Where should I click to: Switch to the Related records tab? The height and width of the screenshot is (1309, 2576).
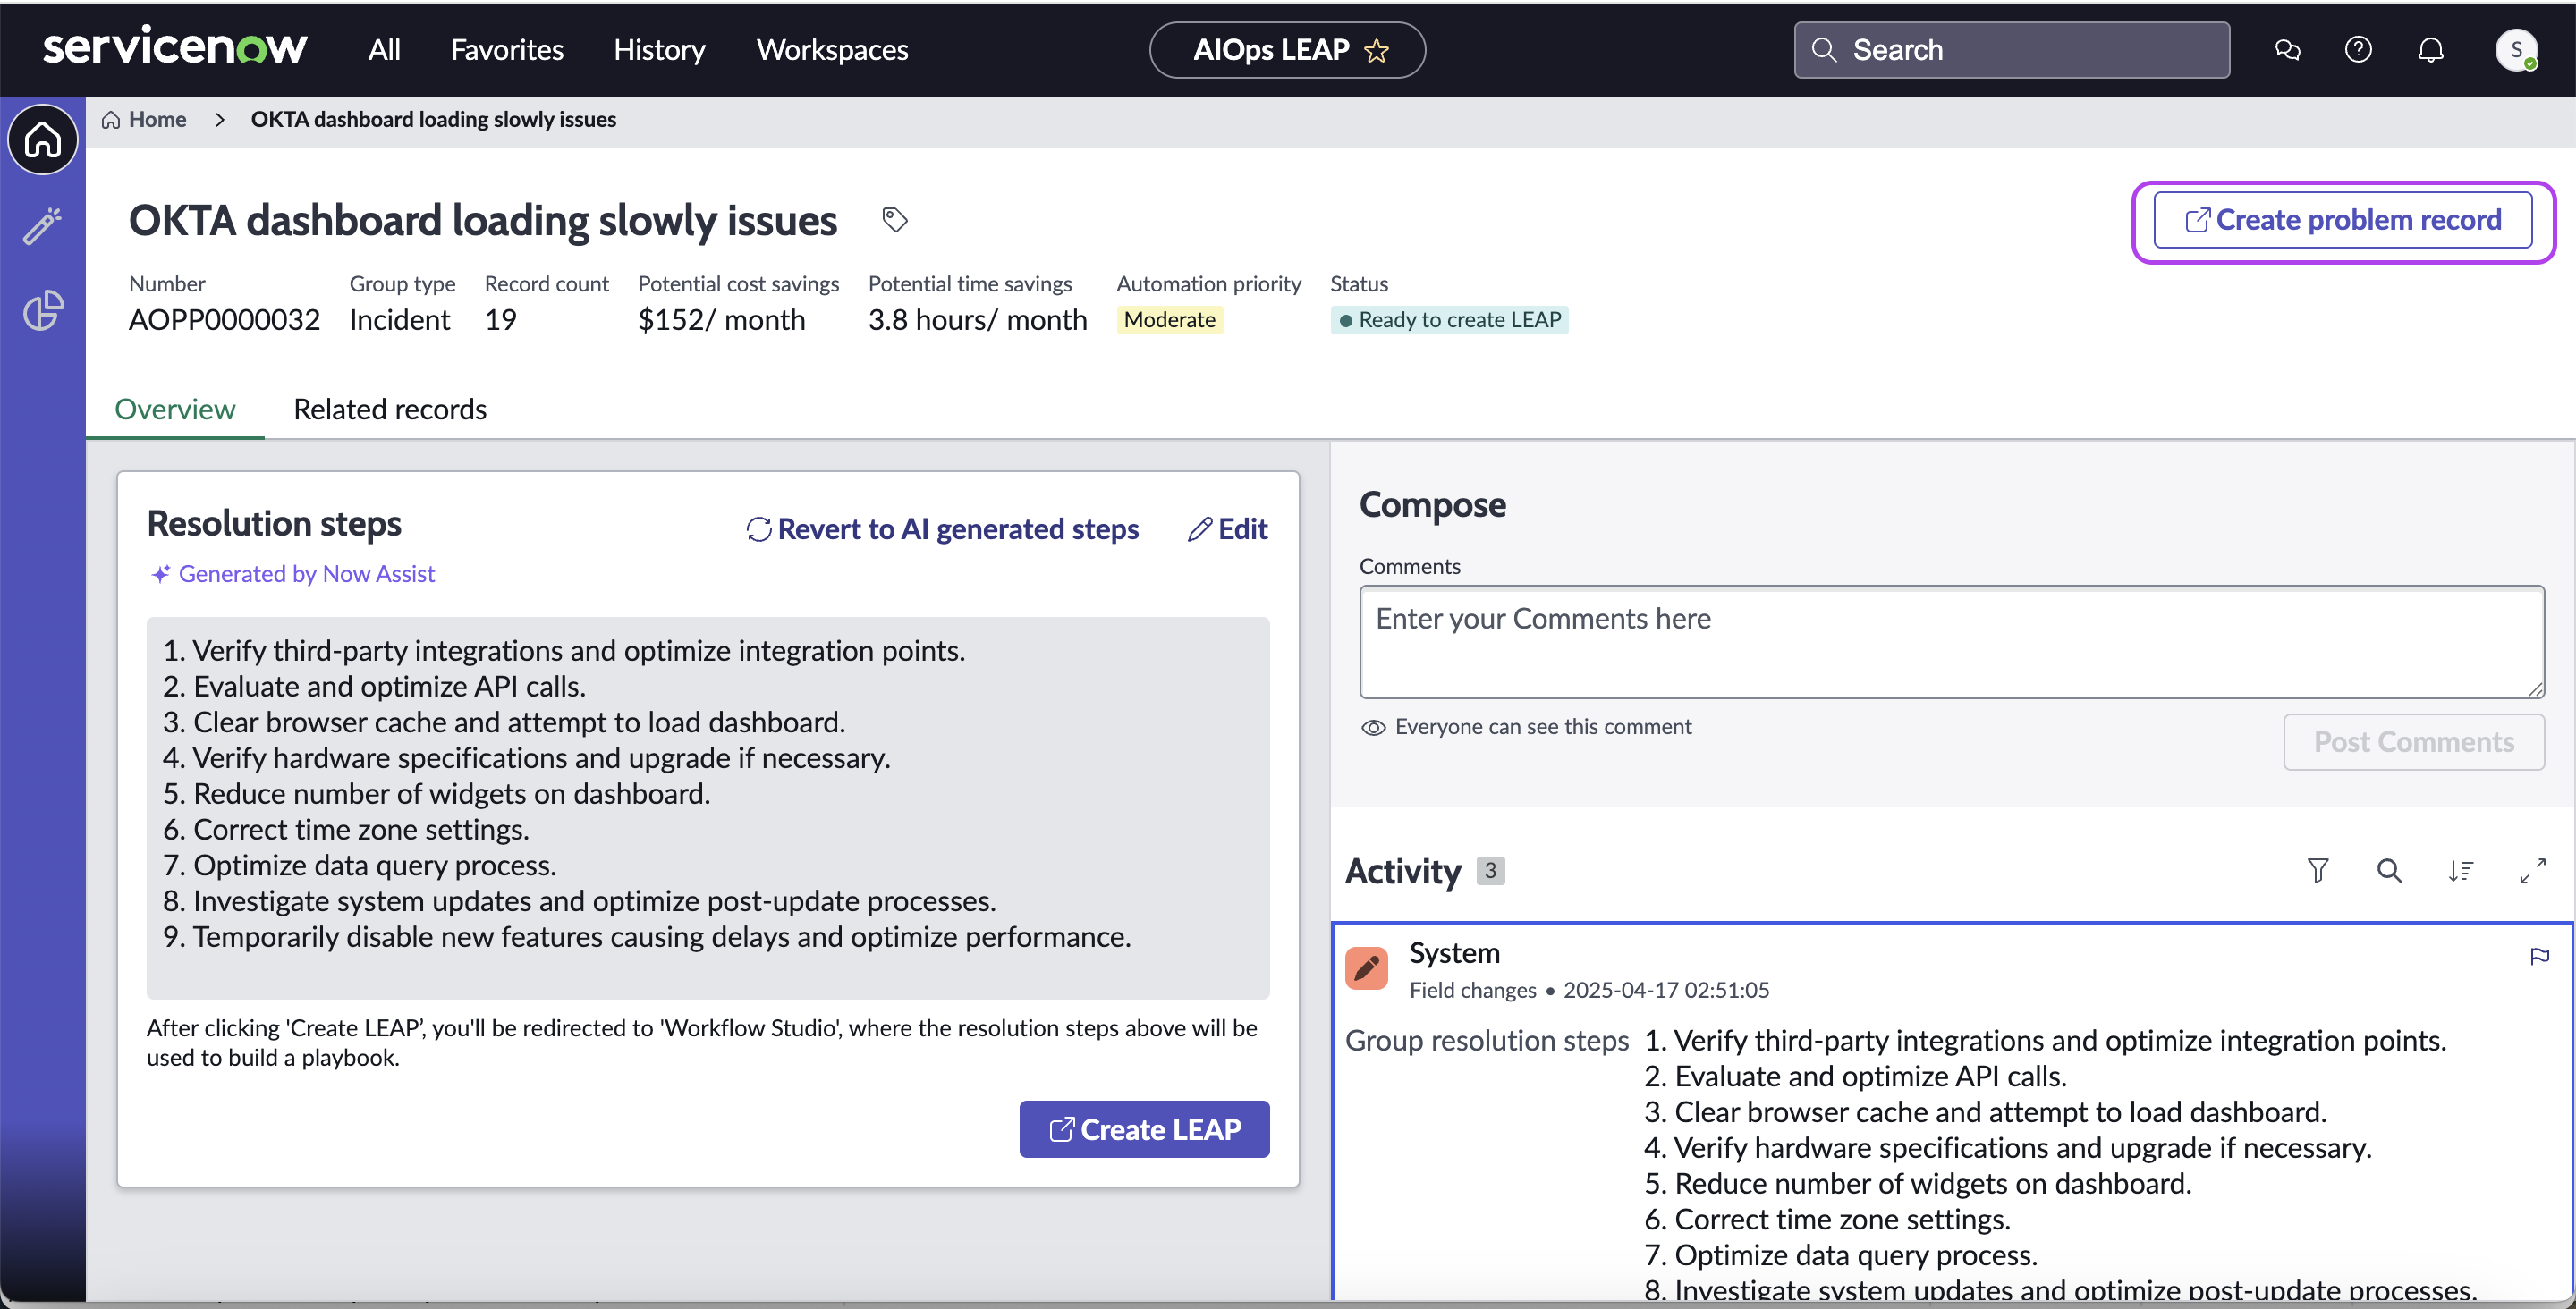pyautogui.click(x=390, y=409)
